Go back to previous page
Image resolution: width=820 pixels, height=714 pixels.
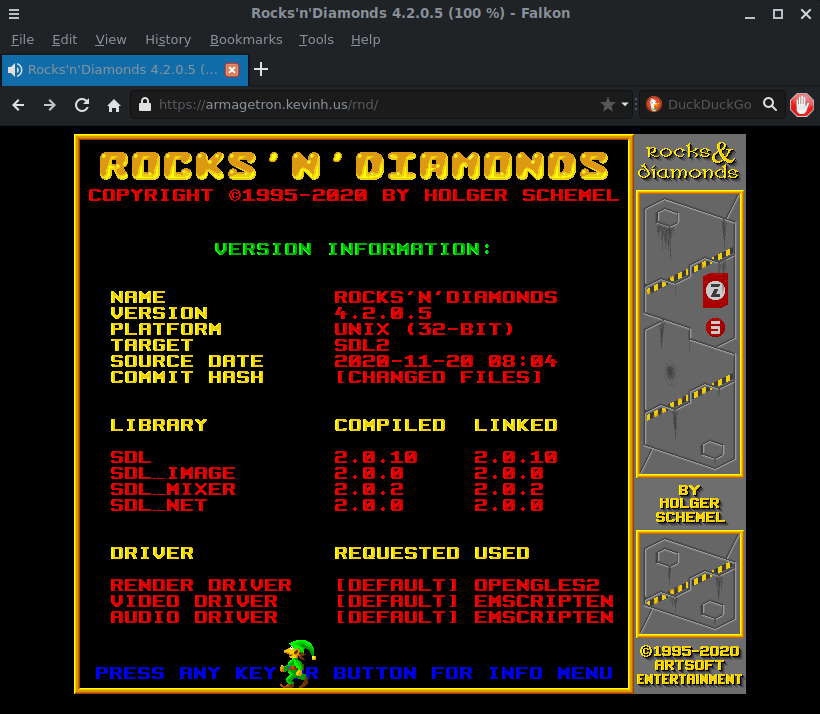tap(18, 105)
